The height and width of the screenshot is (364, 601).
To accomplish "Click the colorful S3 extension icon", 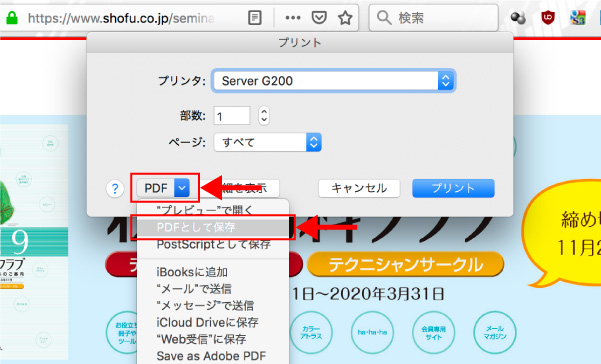I will (578, 18).
